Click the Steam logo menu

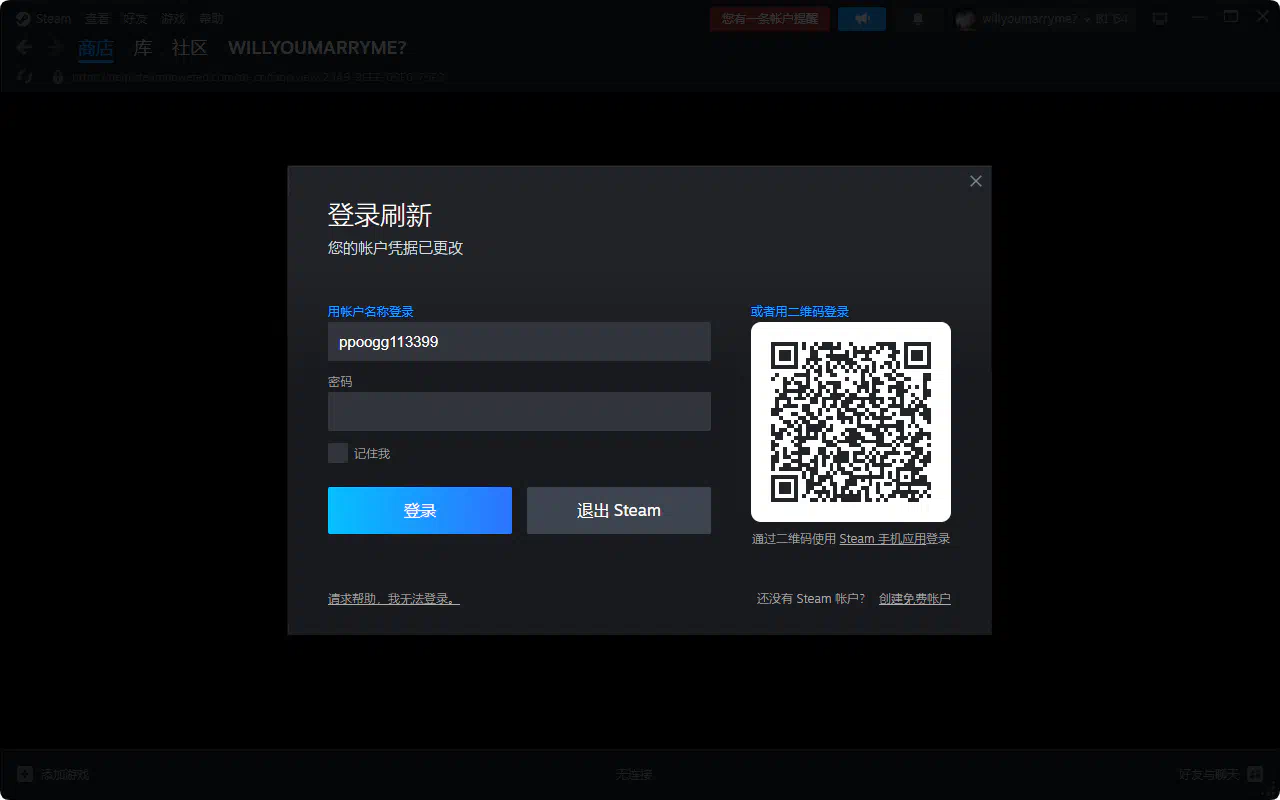point(43,18)
